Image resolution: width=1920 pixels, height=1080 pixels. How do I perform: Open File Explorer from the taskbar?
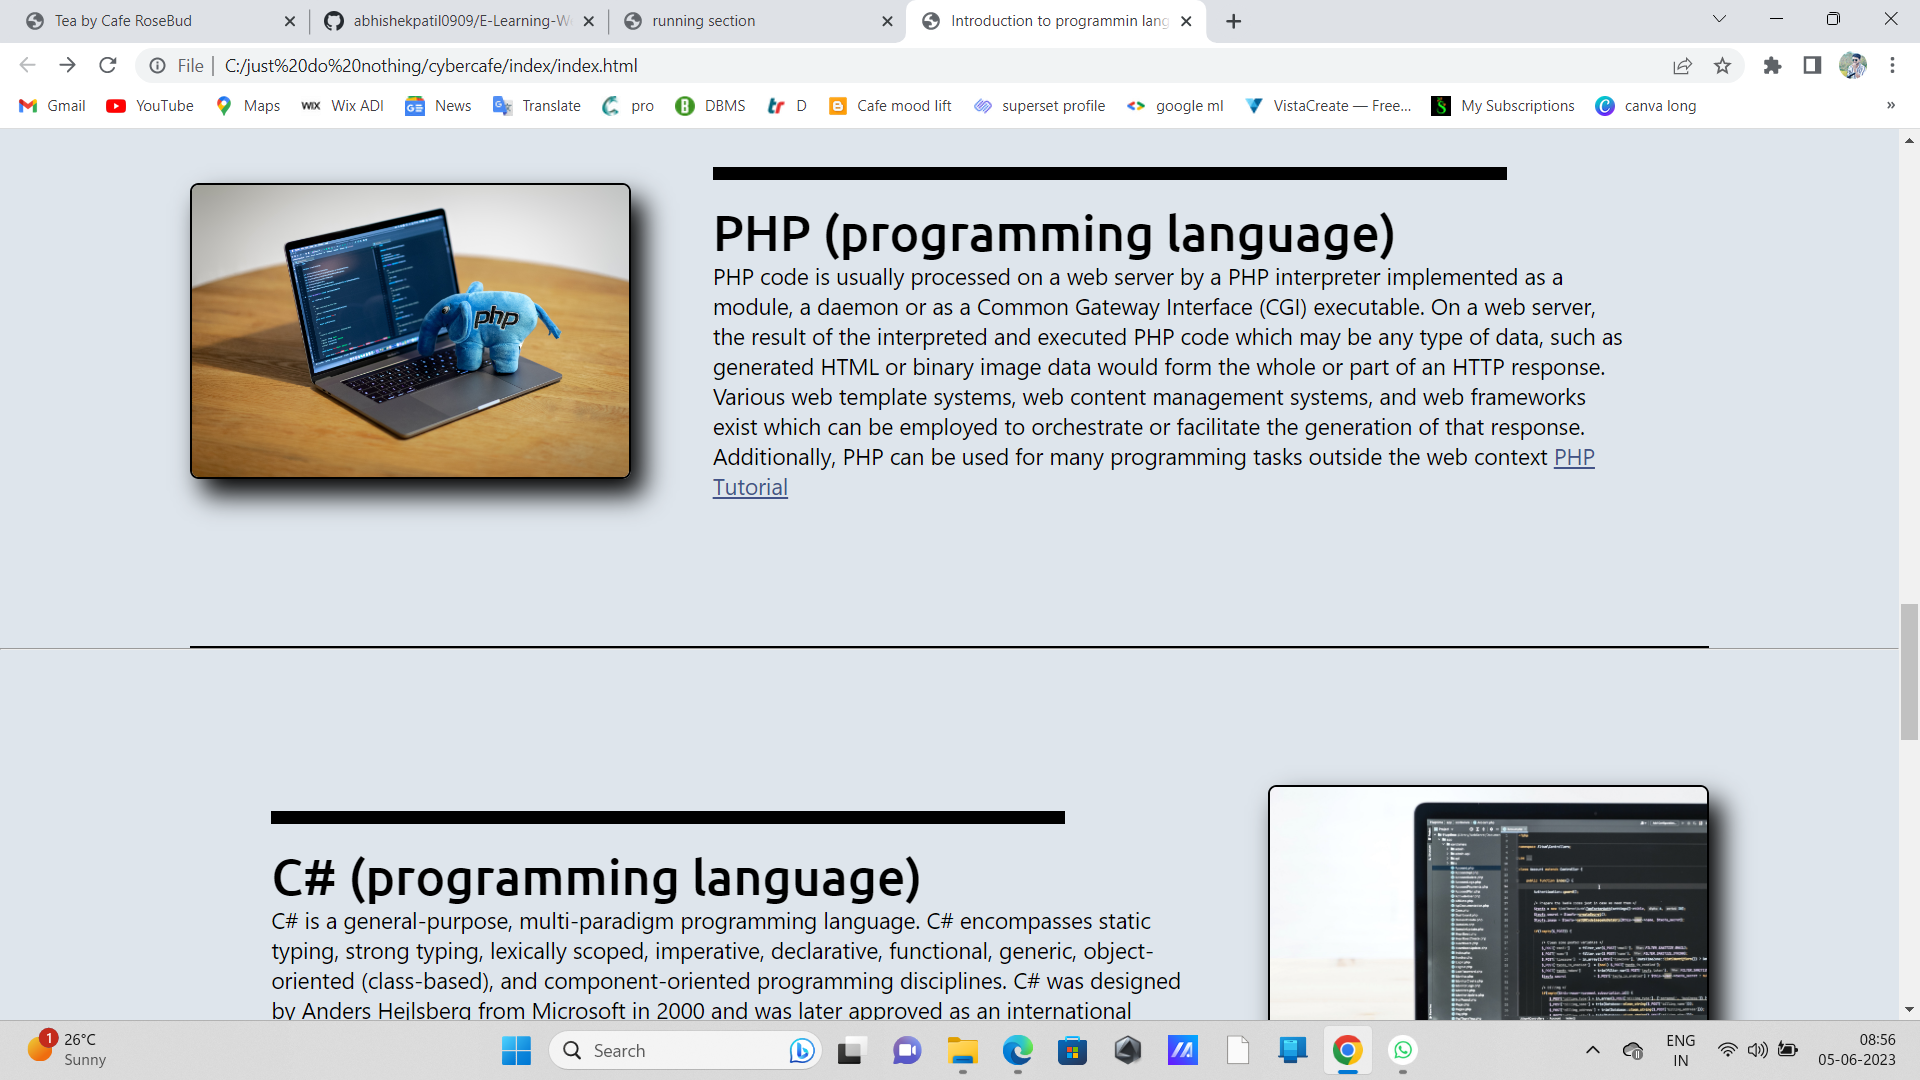pos(962,1050)
